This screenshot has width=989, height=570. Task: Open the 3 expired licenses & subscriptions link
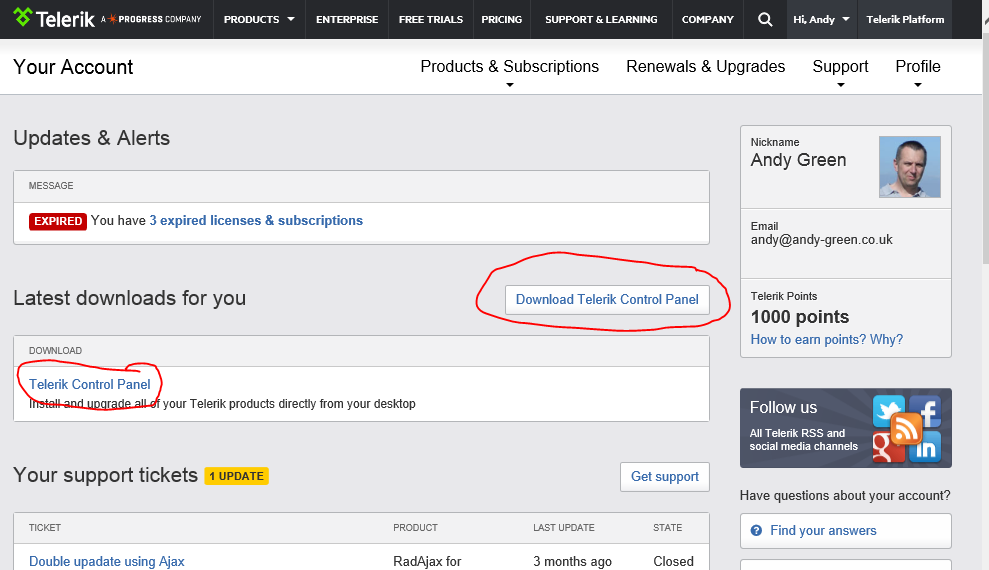[256, 220]
